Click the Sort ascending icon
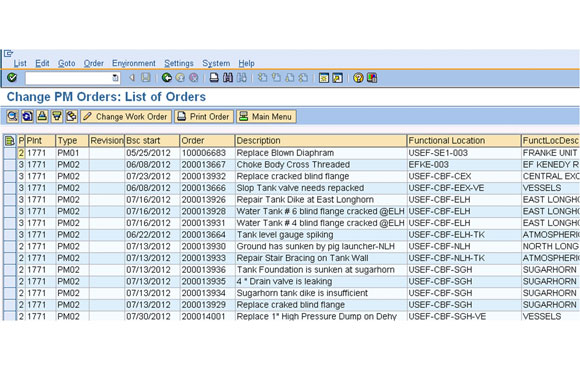Screen dimensions: 580x371 click(x=42, y=117)
